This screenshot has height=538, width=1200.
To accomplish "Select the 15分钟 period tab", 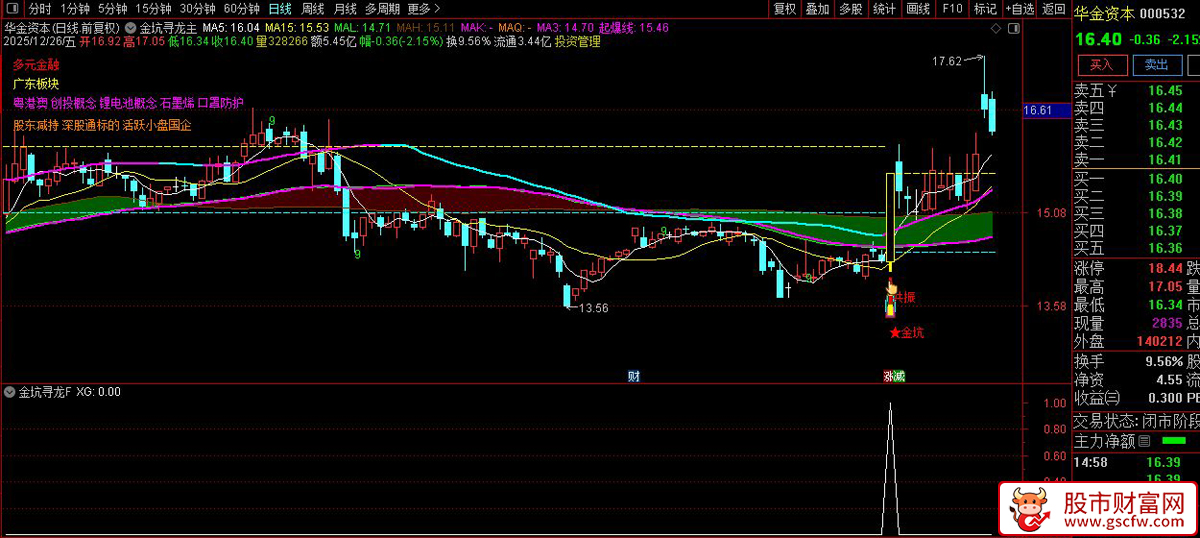I will [x=153, y=9].
